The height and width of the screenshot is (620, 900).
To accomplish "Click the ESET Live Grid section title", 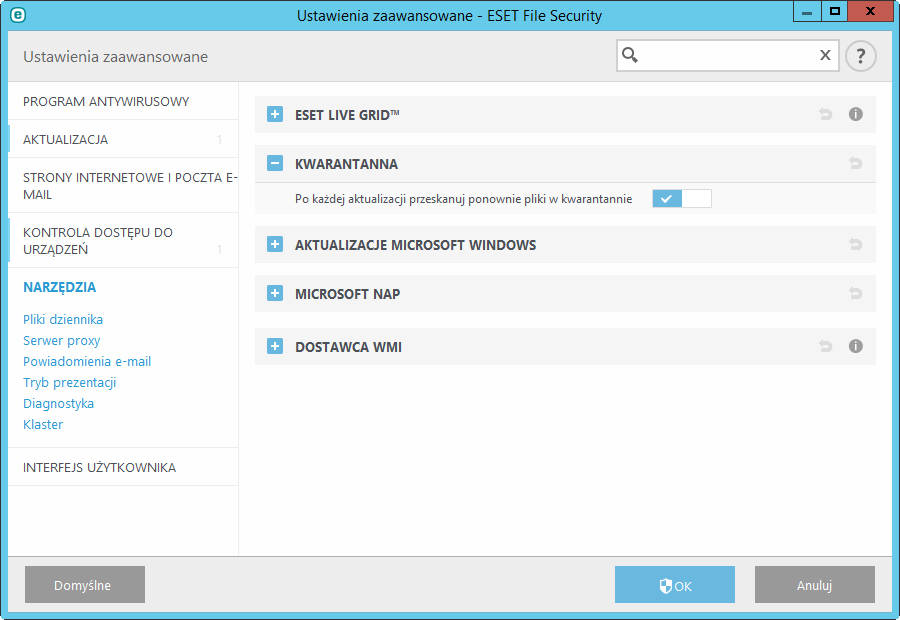I will coord(347,115).
